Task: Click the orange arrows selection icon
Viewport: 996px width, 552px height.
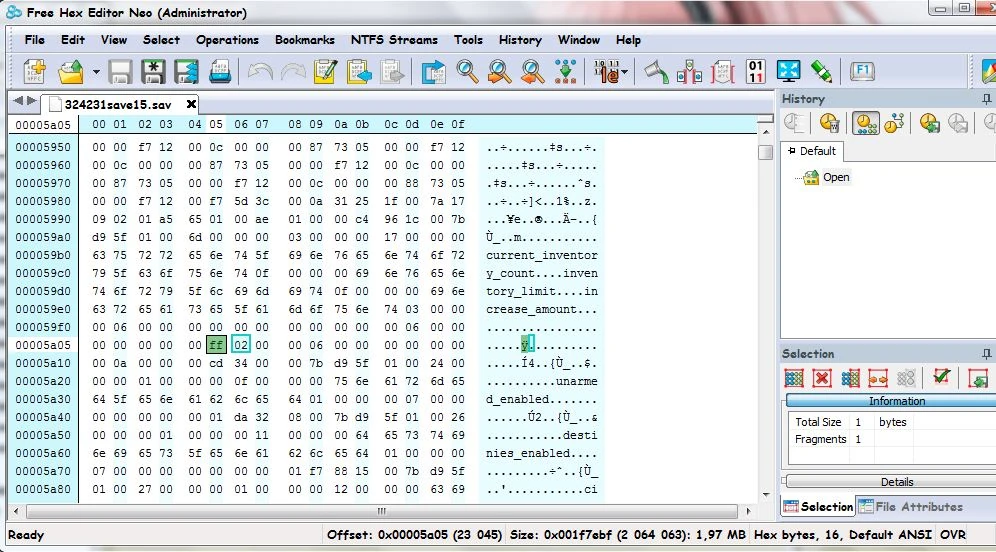Action: [878, 379]
